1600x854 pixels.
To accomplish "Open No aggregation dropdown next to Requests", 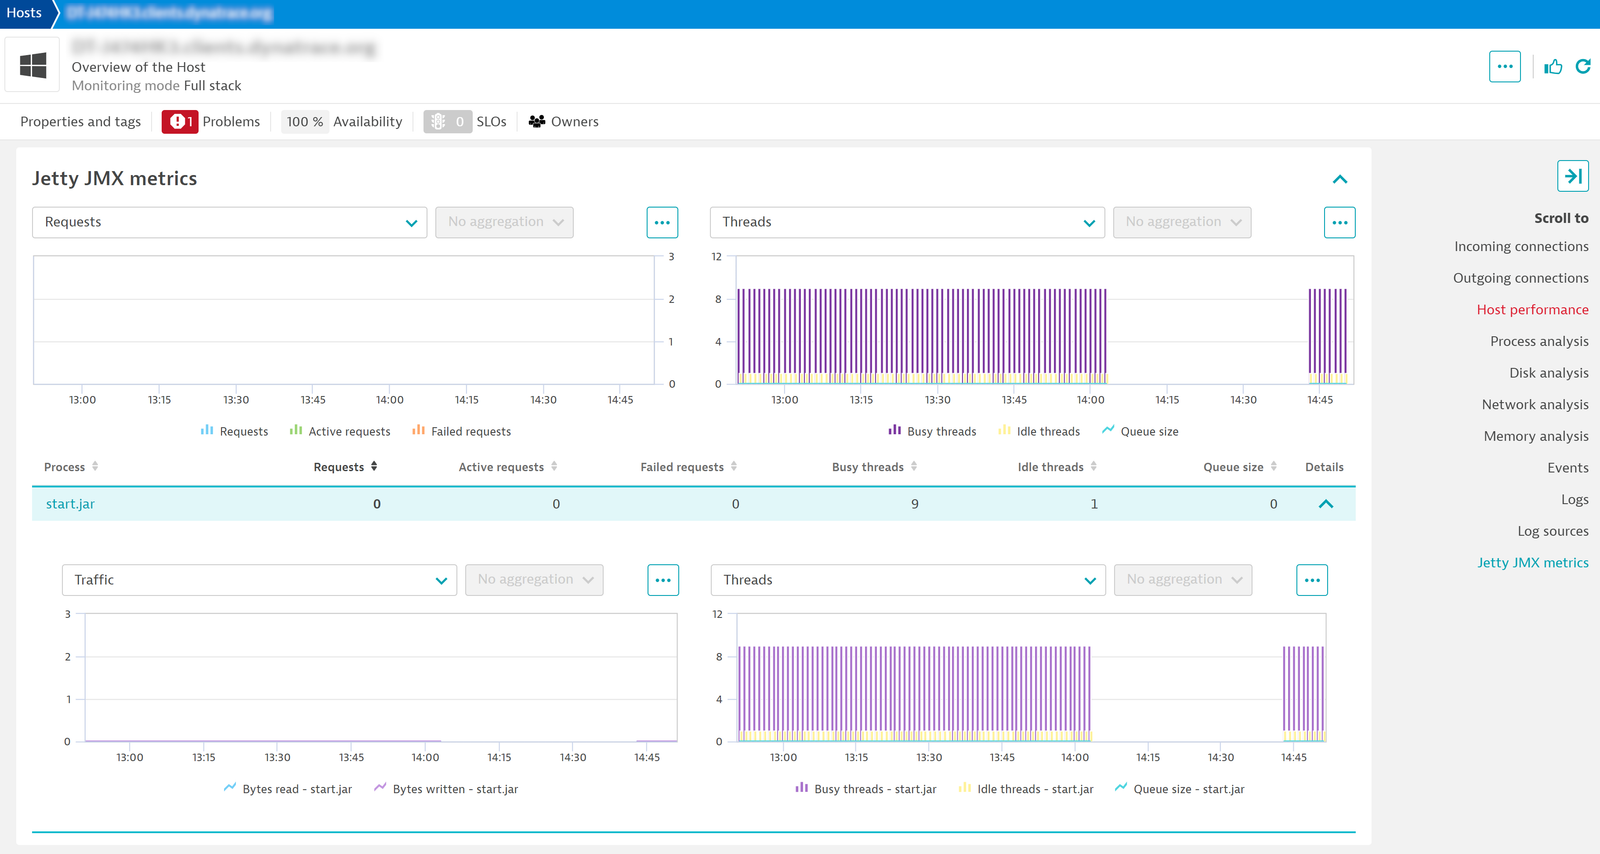I will click(505, 222).
